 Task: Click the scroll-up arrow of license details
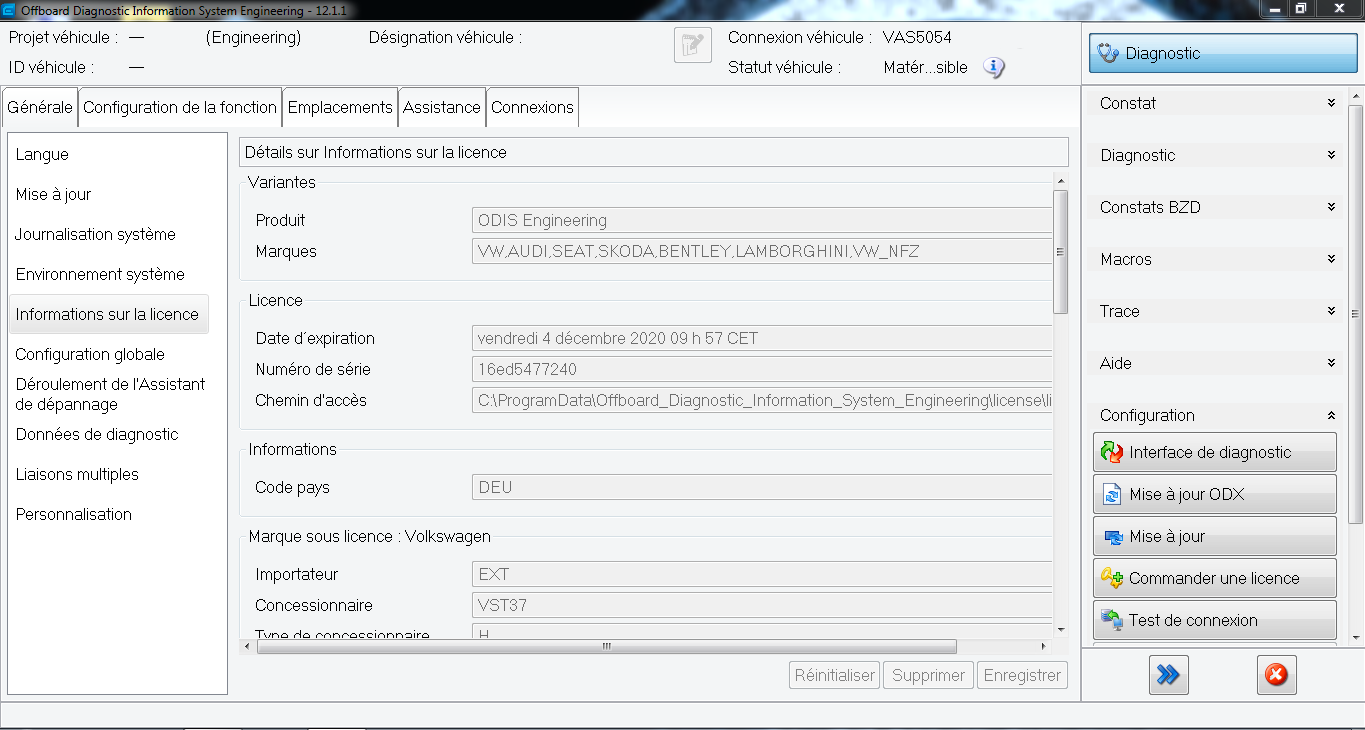(1061, 179)
